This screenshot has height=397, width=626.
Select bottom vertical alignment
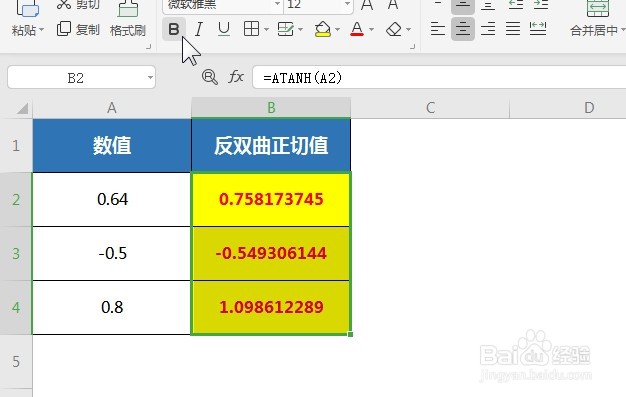point(488,5)
